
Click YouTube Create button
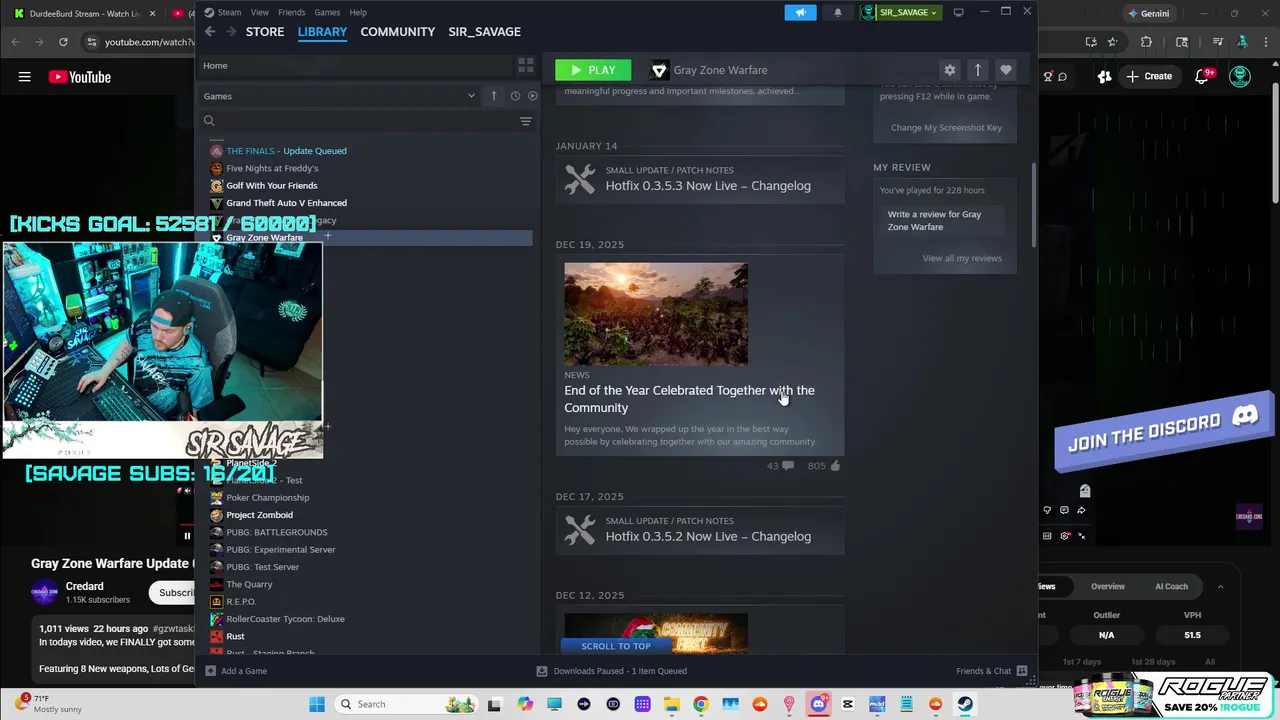[x=1149, y=76]
